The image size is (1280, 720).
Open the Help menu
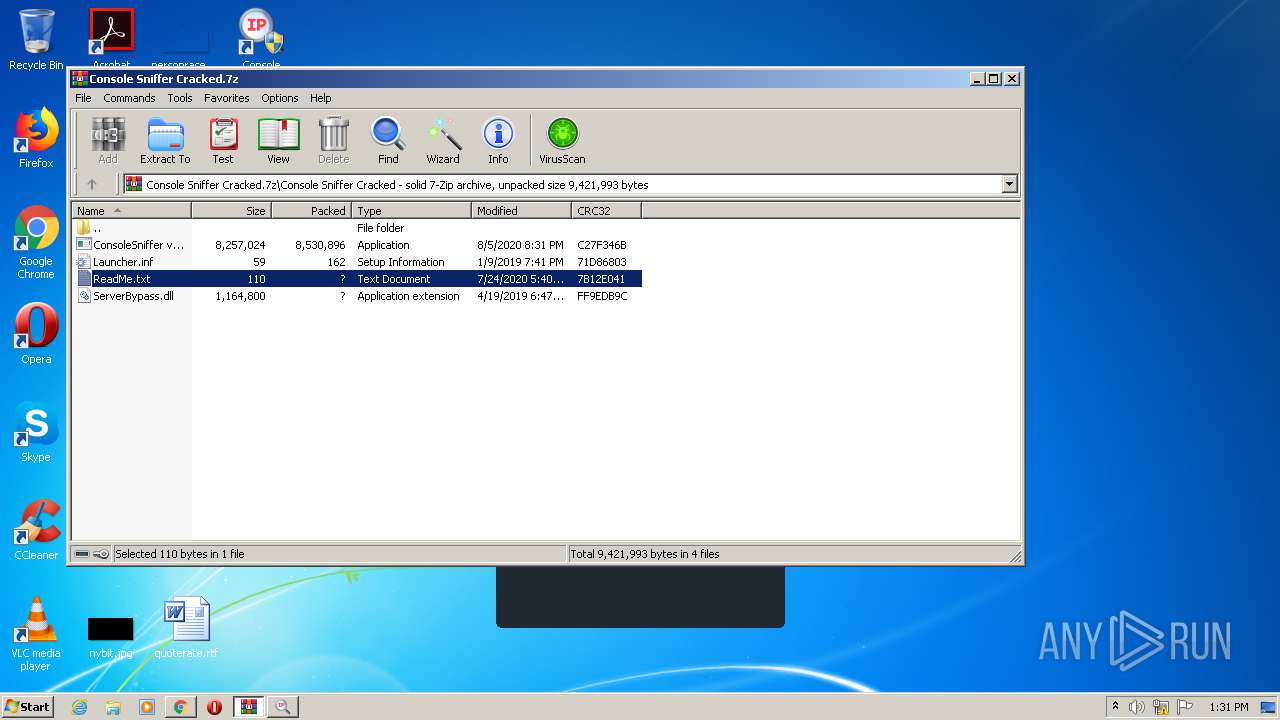point(321,98)
